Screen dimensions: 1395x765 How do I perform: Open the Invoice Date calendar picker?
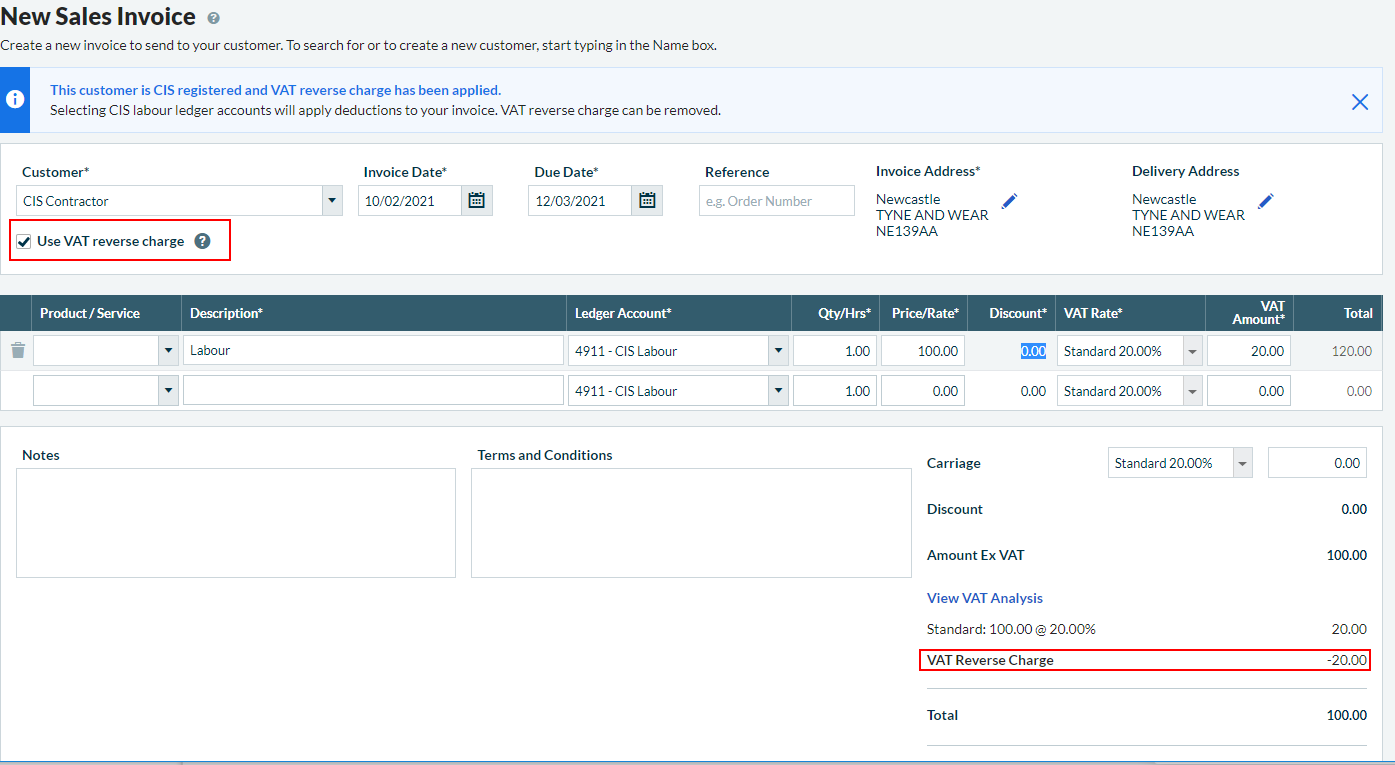[x=476, y=201]
